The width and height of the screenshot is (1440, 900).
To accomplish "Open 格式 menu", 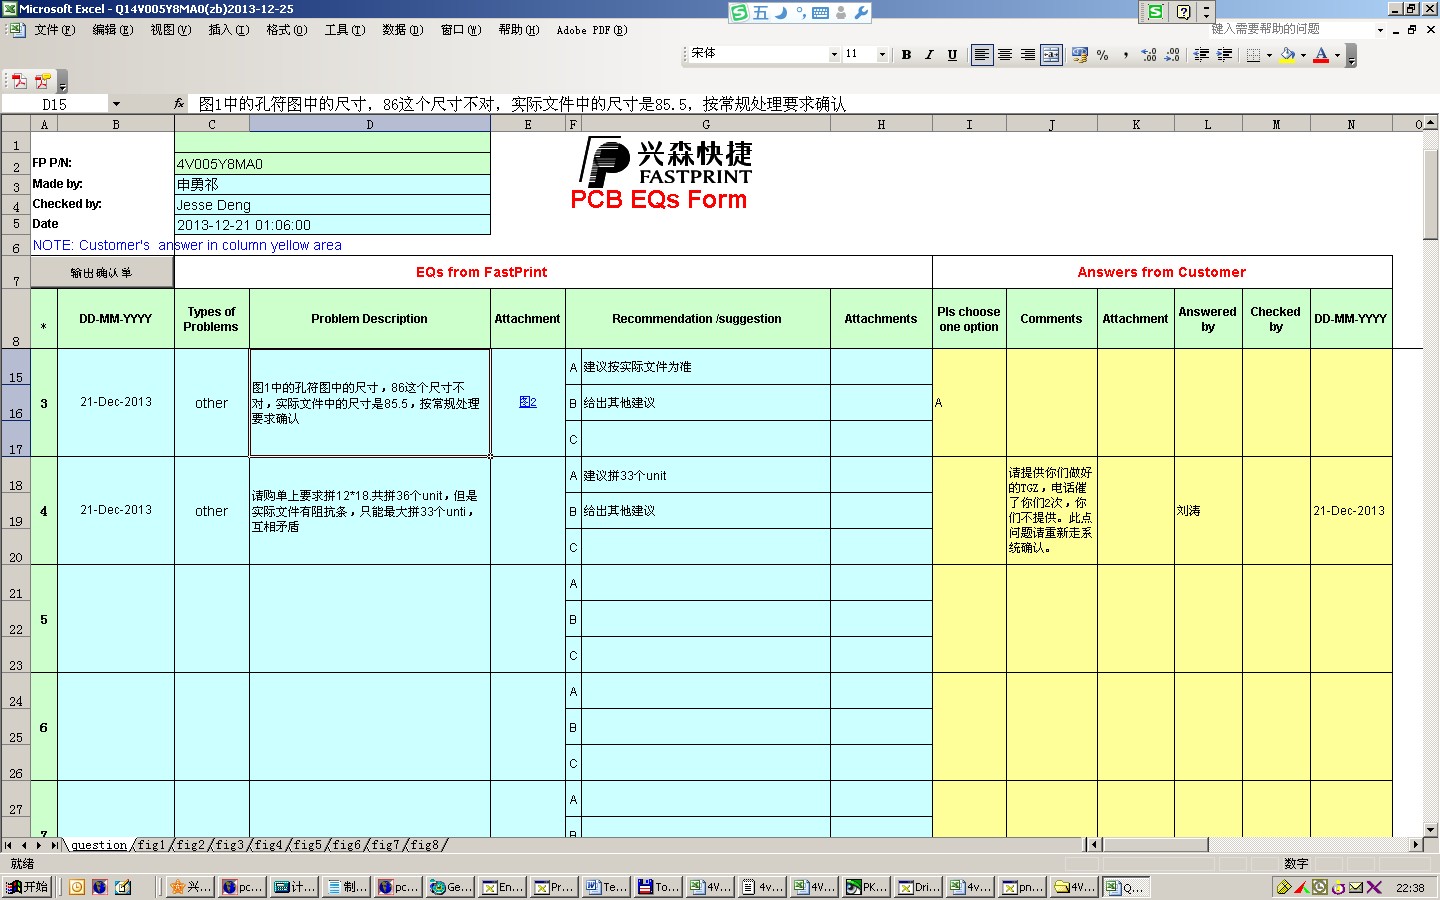I will point(286,30).
